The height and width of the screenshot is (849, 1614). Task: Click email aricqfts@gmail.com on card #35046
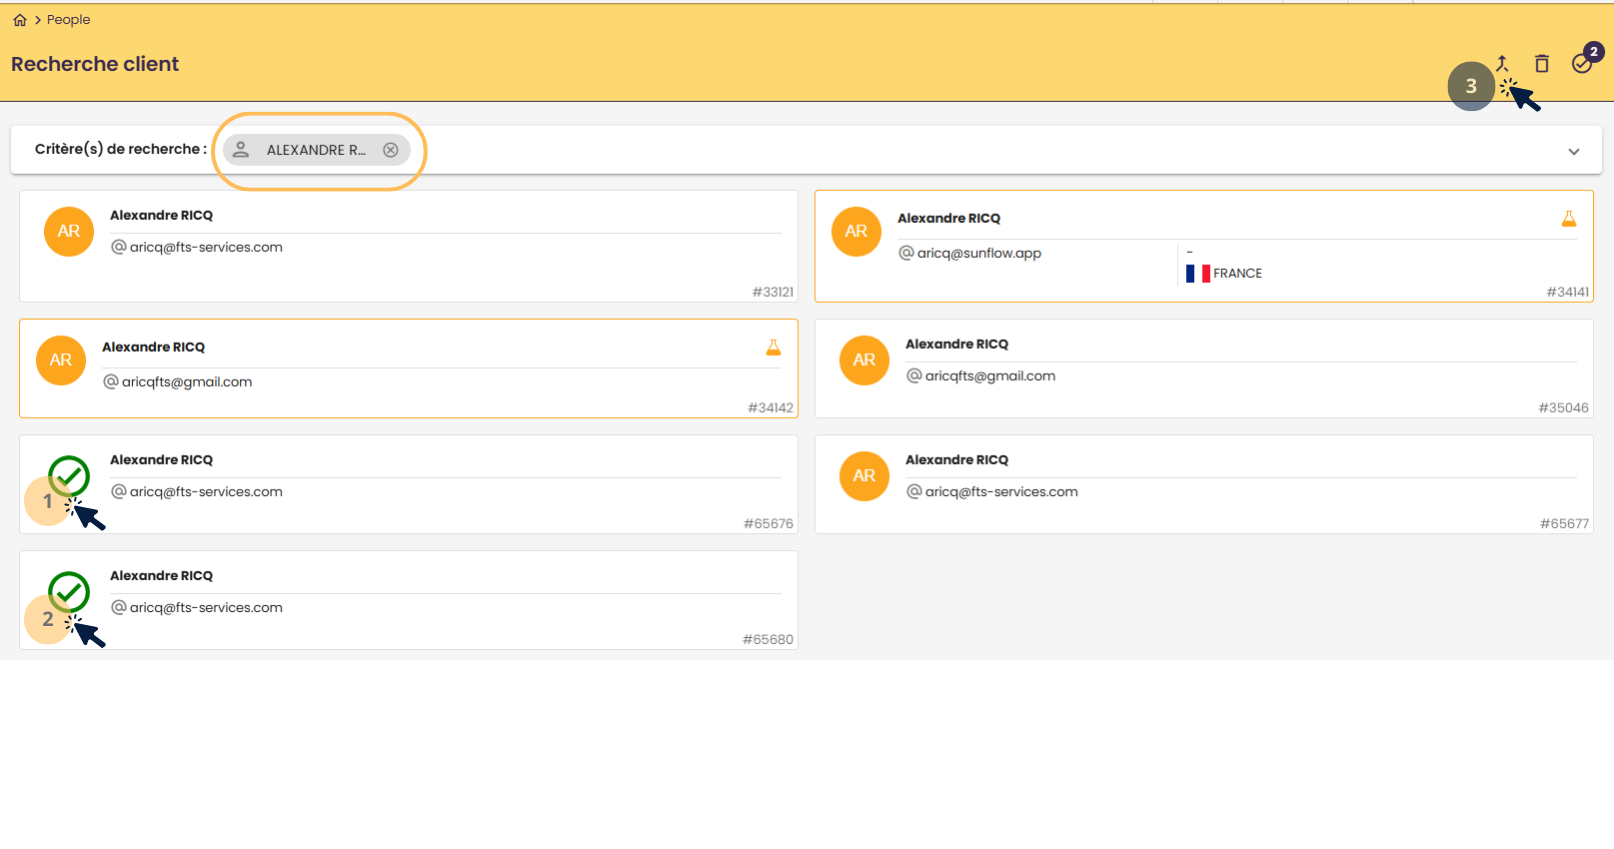point(990,376)
